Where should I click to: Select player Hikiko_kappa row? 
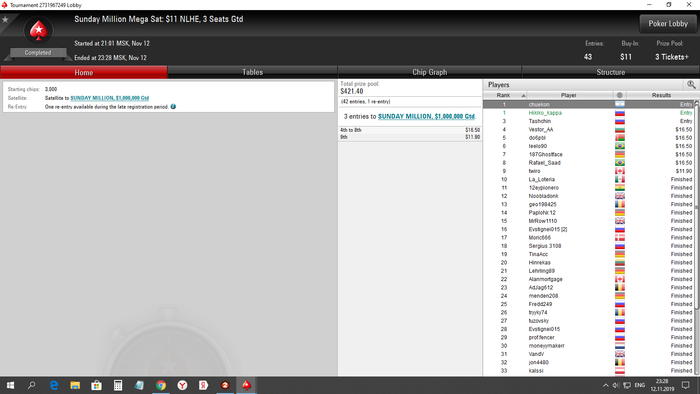589,113
